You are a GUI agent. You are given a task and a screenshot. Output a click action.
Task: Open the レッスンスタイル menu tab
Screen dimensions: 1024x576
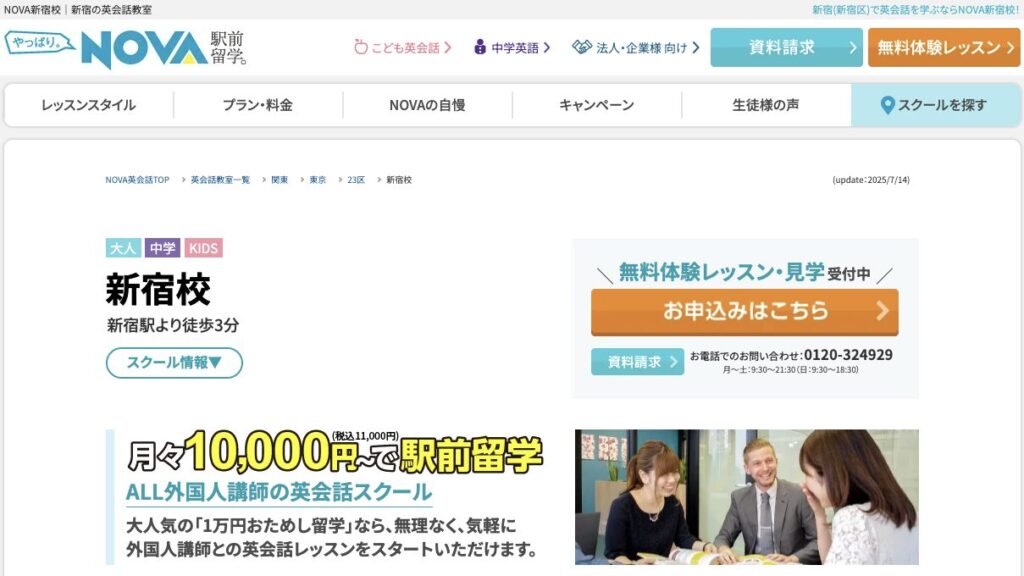click(x=89, y=105)
